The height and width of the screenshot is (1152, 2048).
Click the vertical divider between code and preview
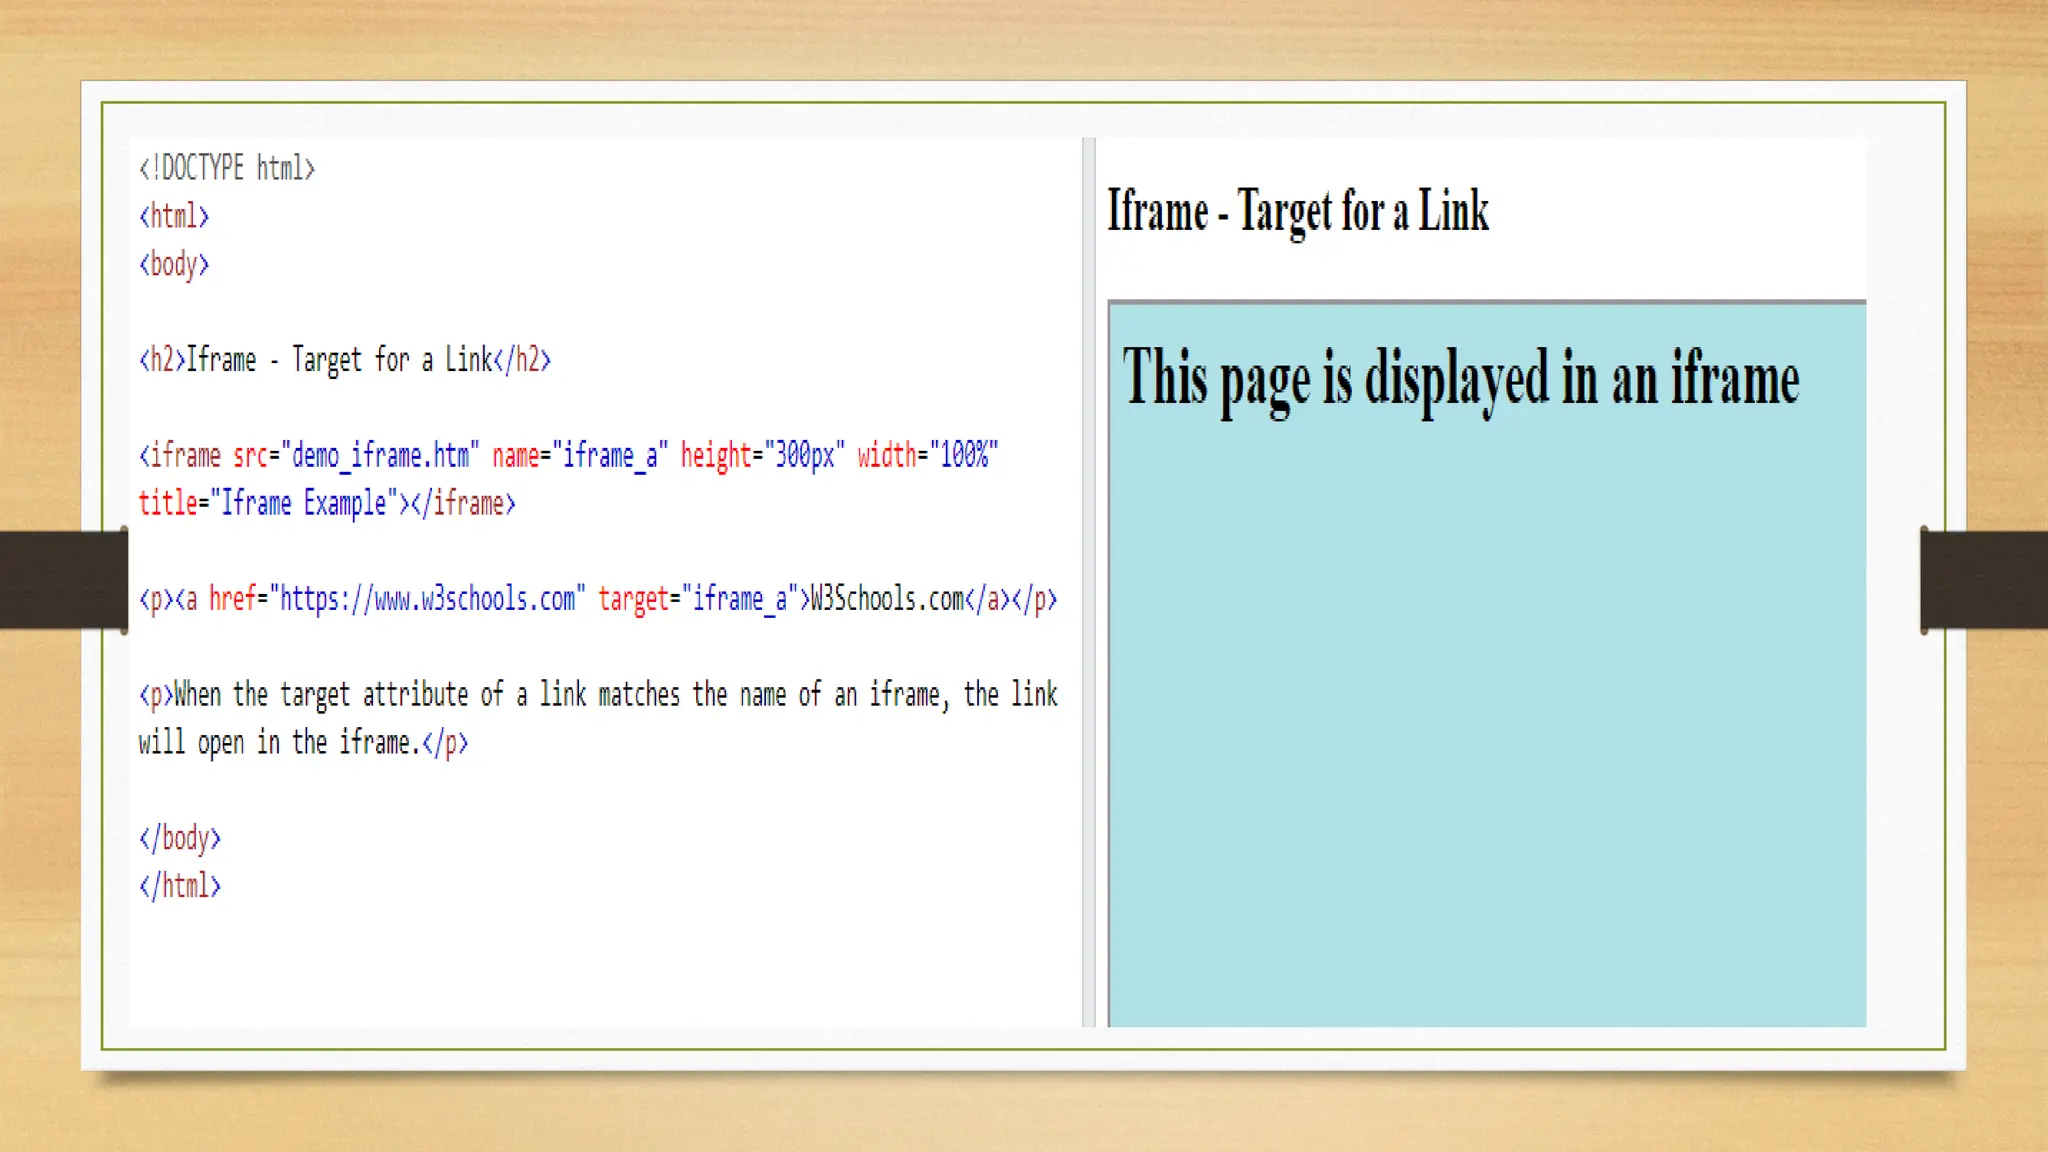click(1089, 580)
